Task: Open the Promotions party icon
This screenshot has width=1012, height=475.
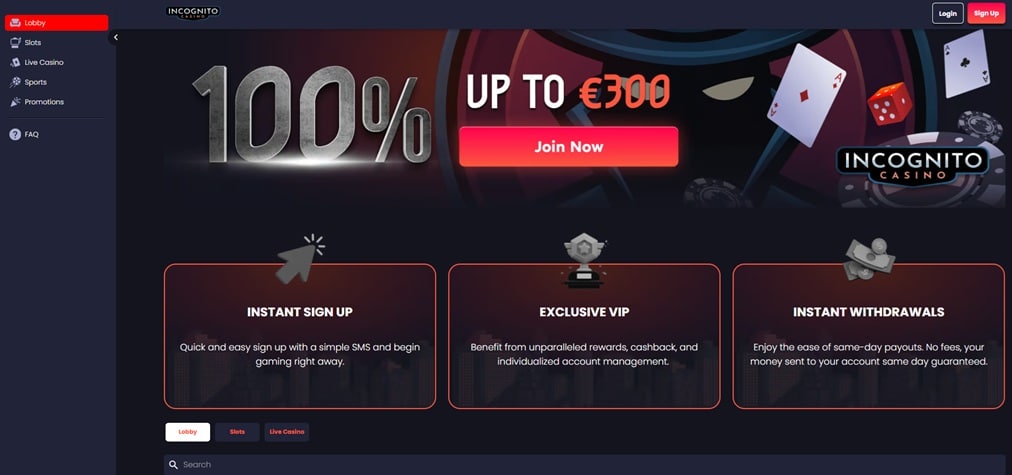Action: point(15,102)
